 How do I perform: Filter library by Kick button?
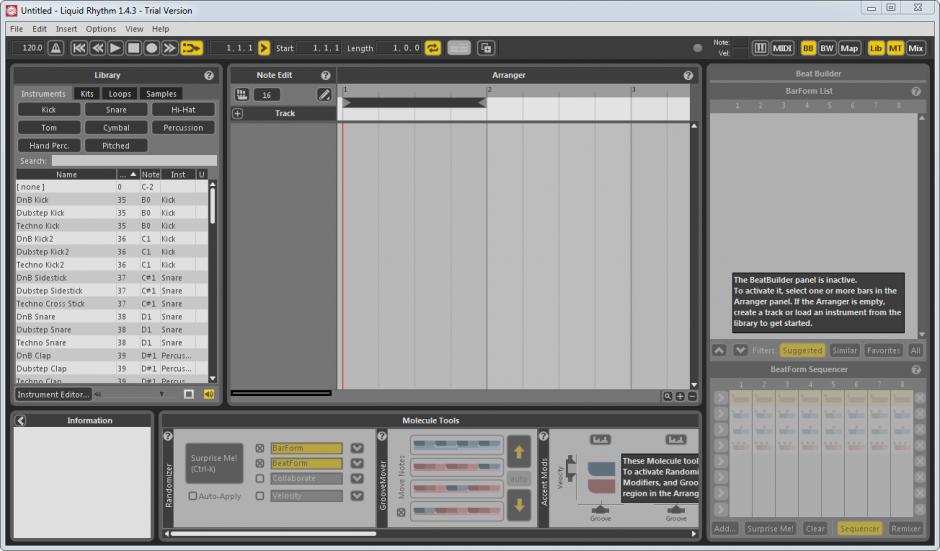pos(49,110)
